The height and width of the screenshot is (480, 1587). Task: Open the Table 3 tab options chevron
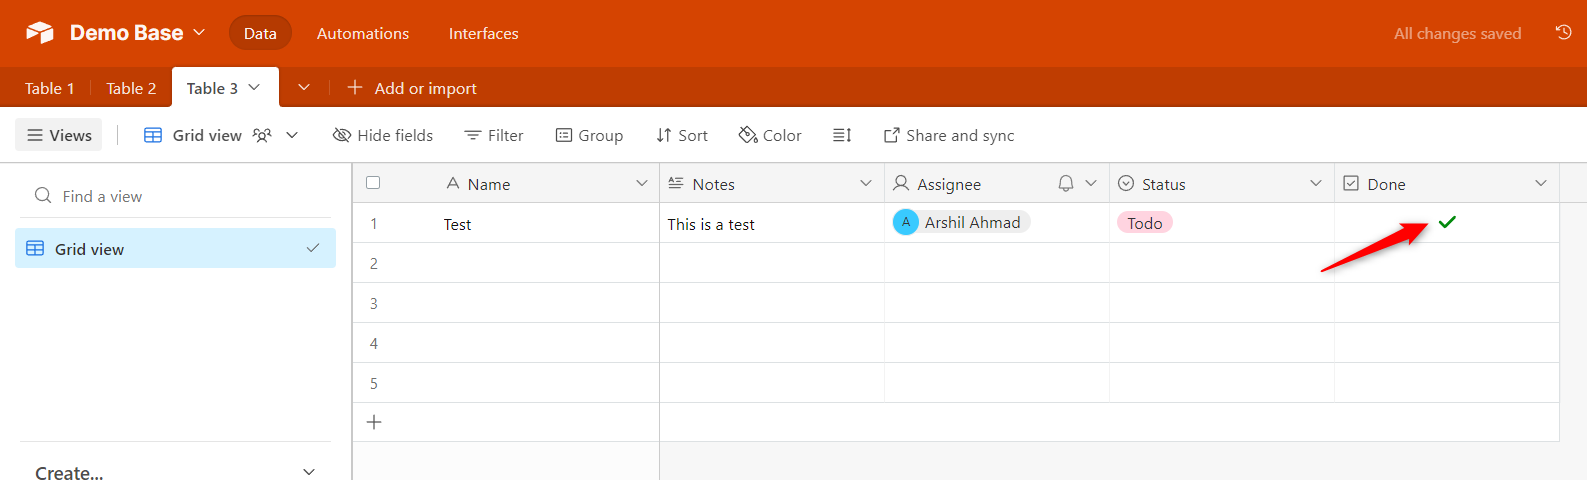click(x=254, y=87)
